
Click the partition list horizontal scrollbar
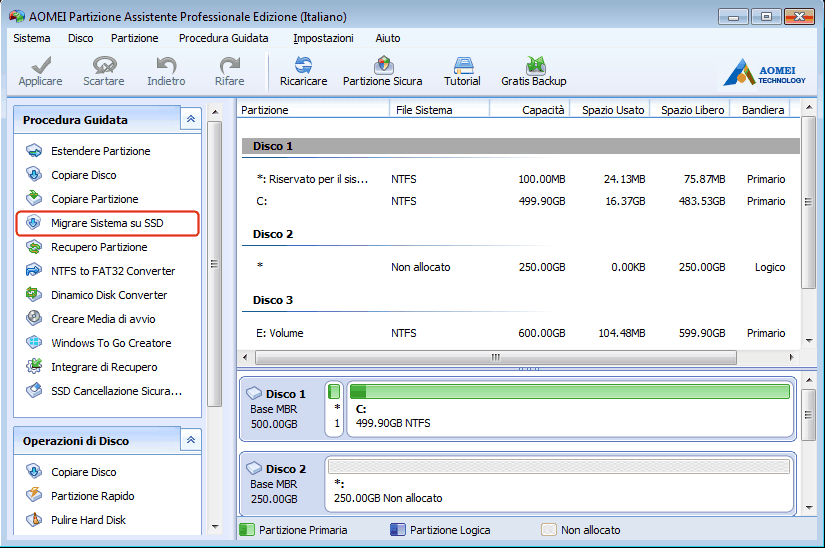point(496,357)
